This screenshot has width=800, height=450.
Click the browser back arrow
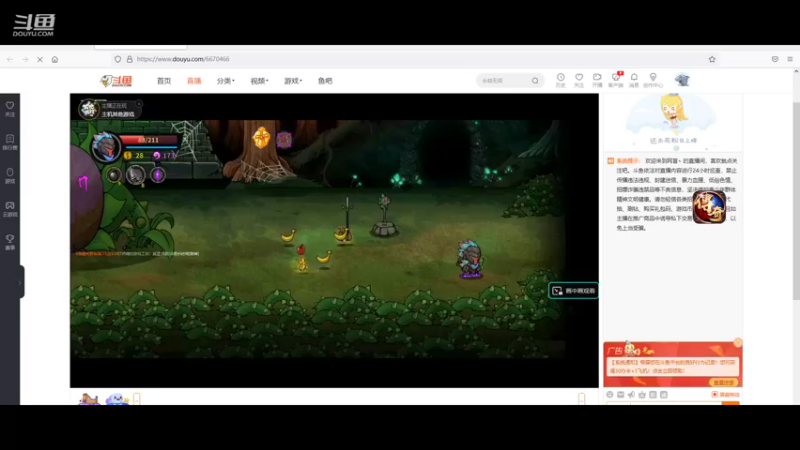tap(10, 59)
